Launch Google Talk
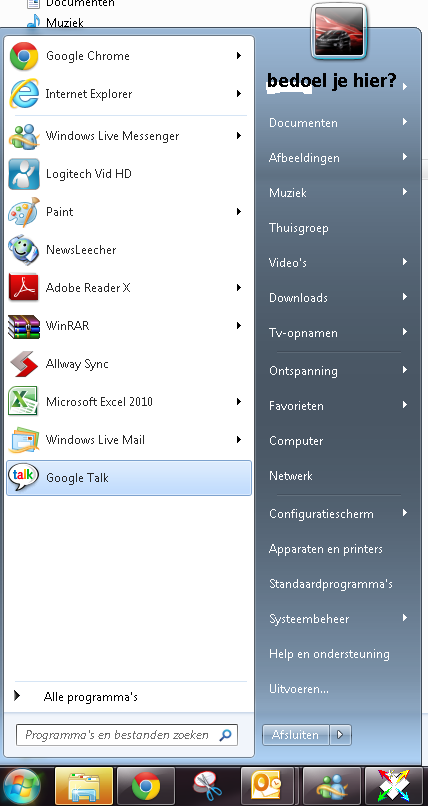This screenshot has height=806, width=428. [128, 478]
